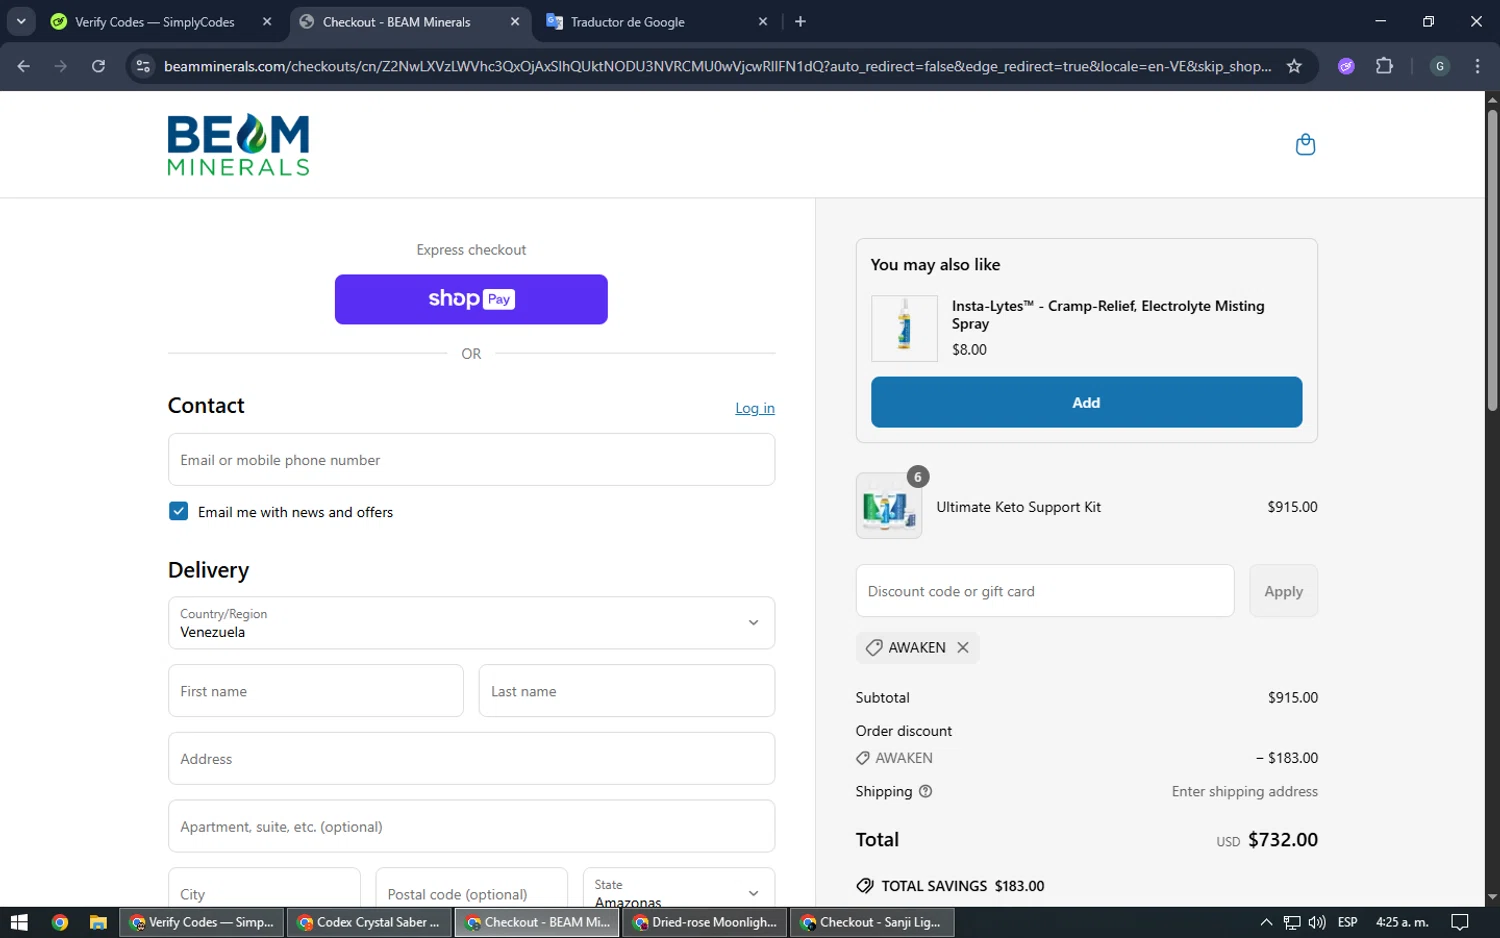Open the purple extension icon in toolbar
The image size is (1500, 938).
[1346, 66]
